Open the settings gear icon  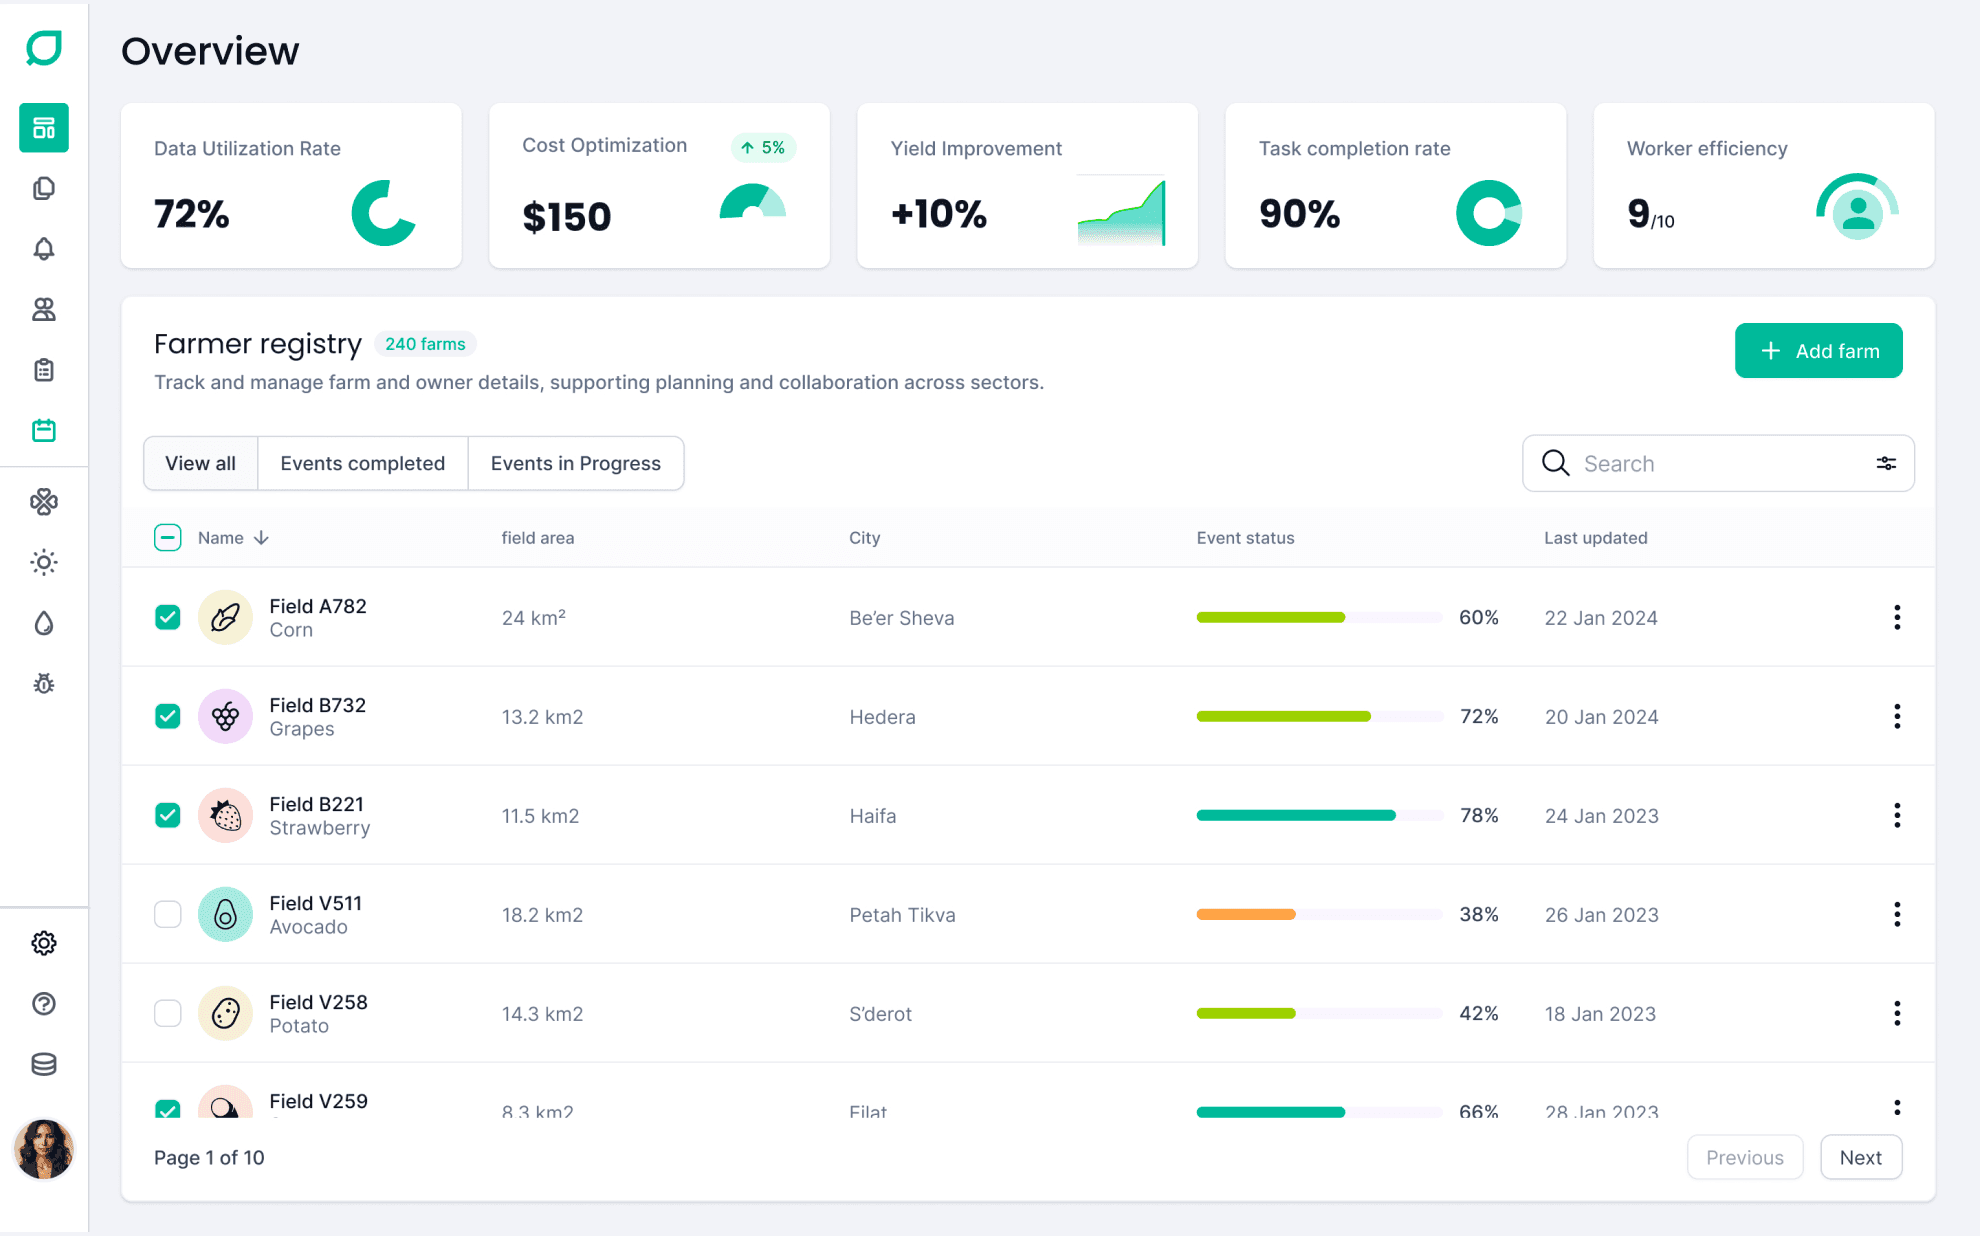[44, 943]
